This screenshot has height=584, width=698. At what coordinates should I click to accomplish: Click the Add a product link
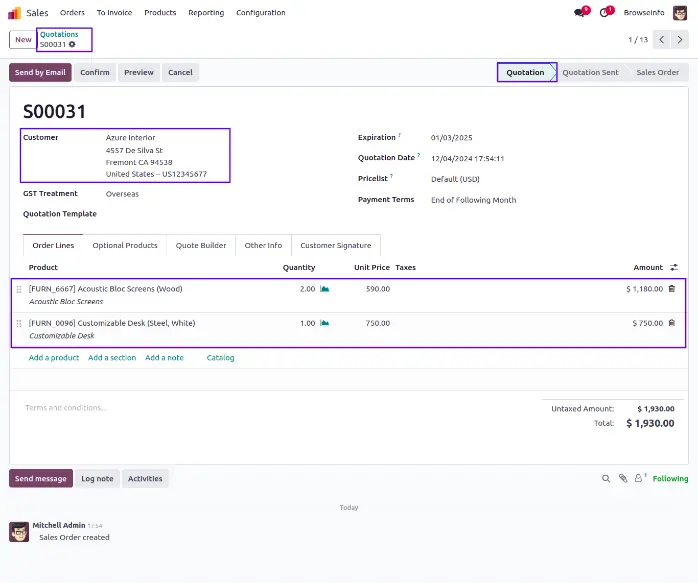[x=54, y=357]
